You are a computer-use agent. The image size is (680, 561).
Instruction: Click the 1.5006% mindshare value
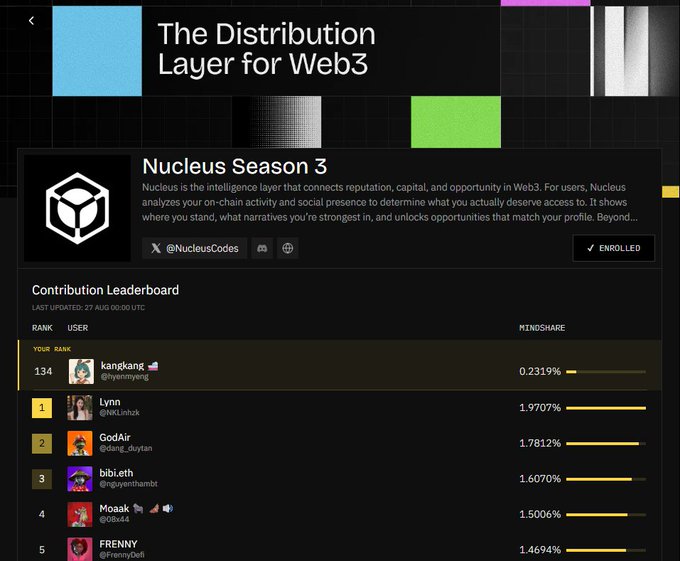(540, 514)
